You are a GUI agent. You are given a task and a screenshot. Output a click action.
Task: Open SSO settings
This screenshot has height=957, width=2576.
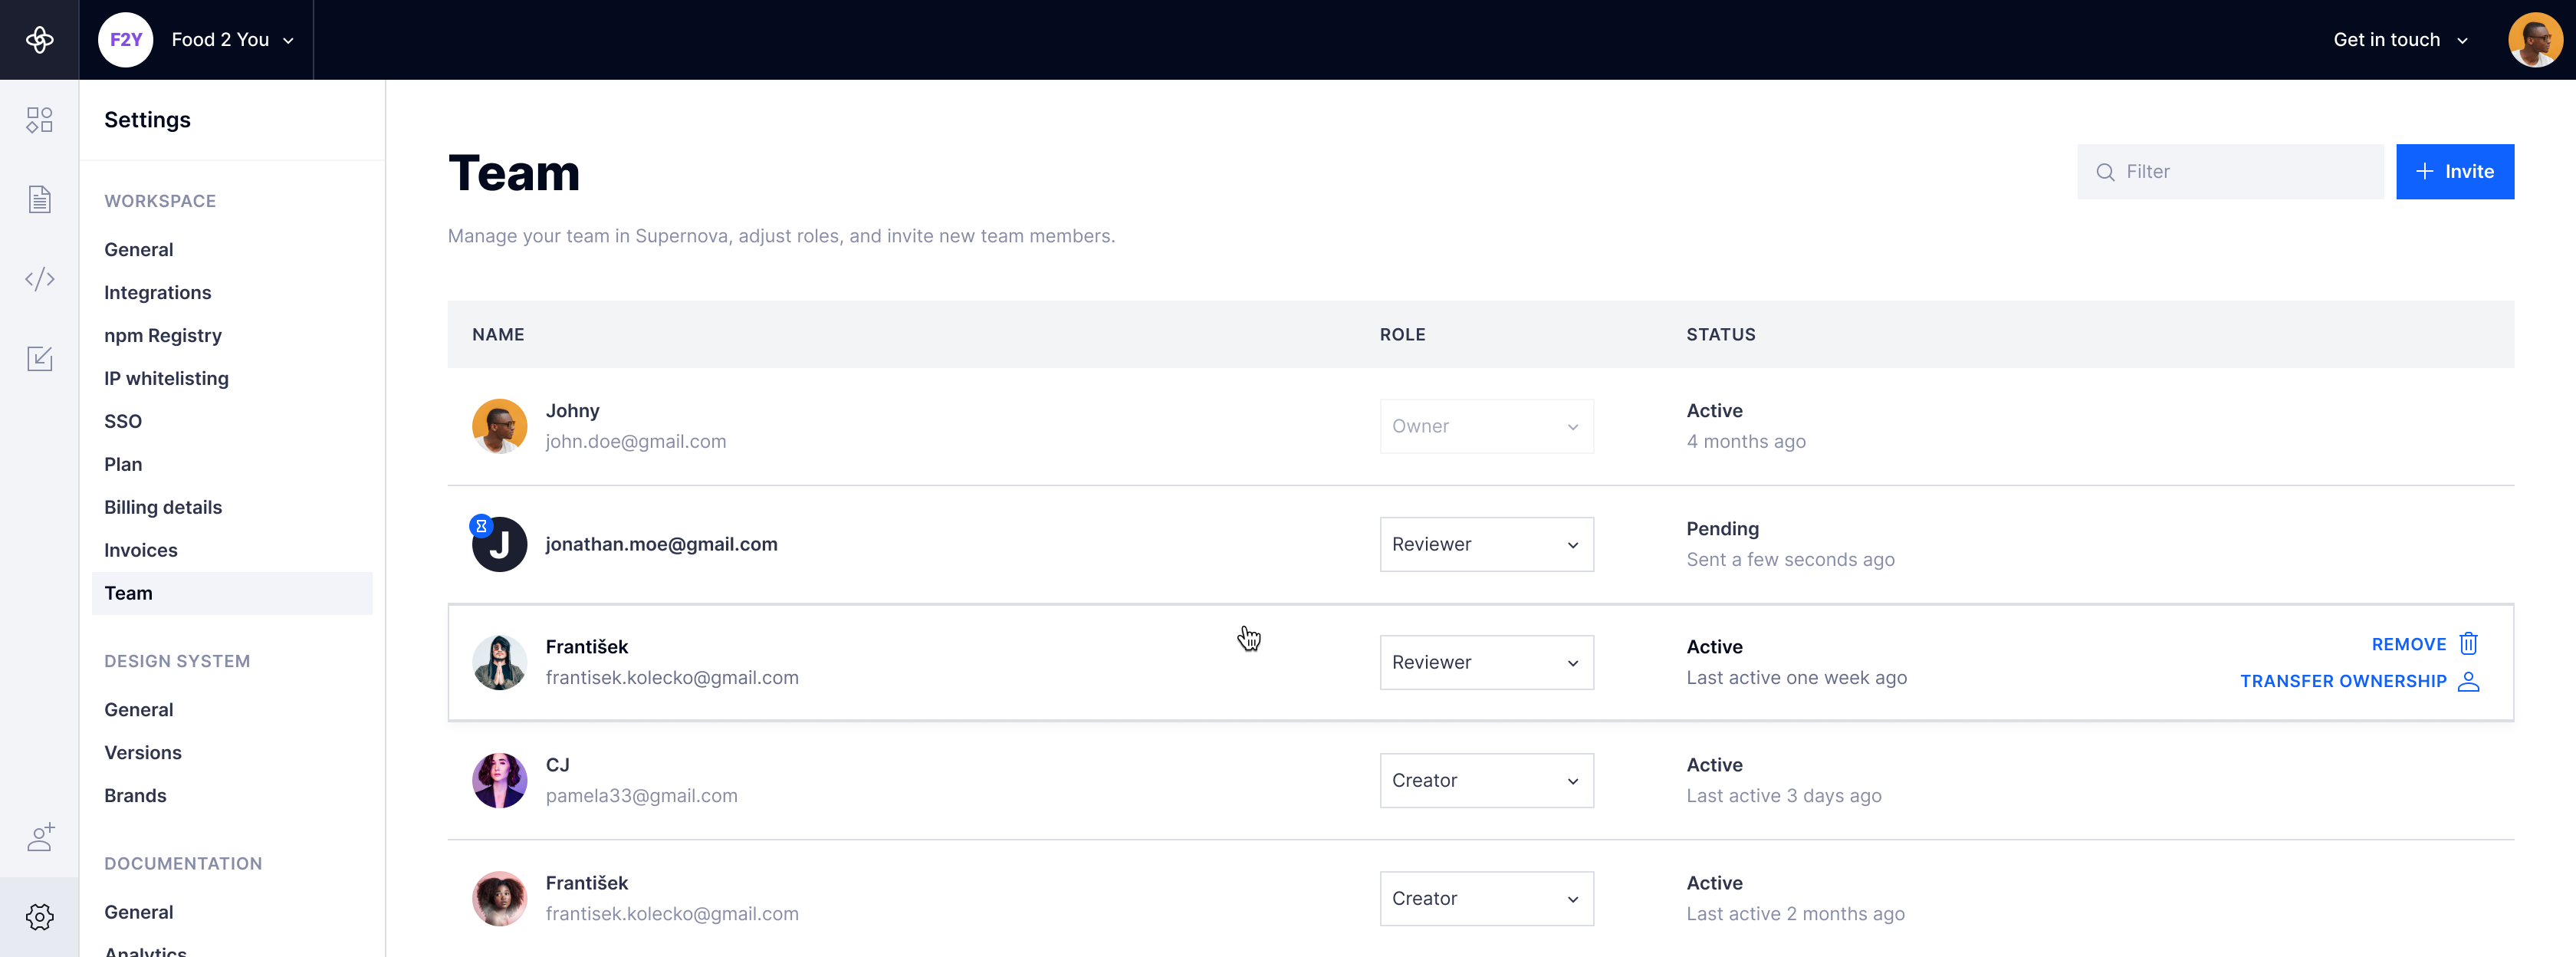point(123,422)
